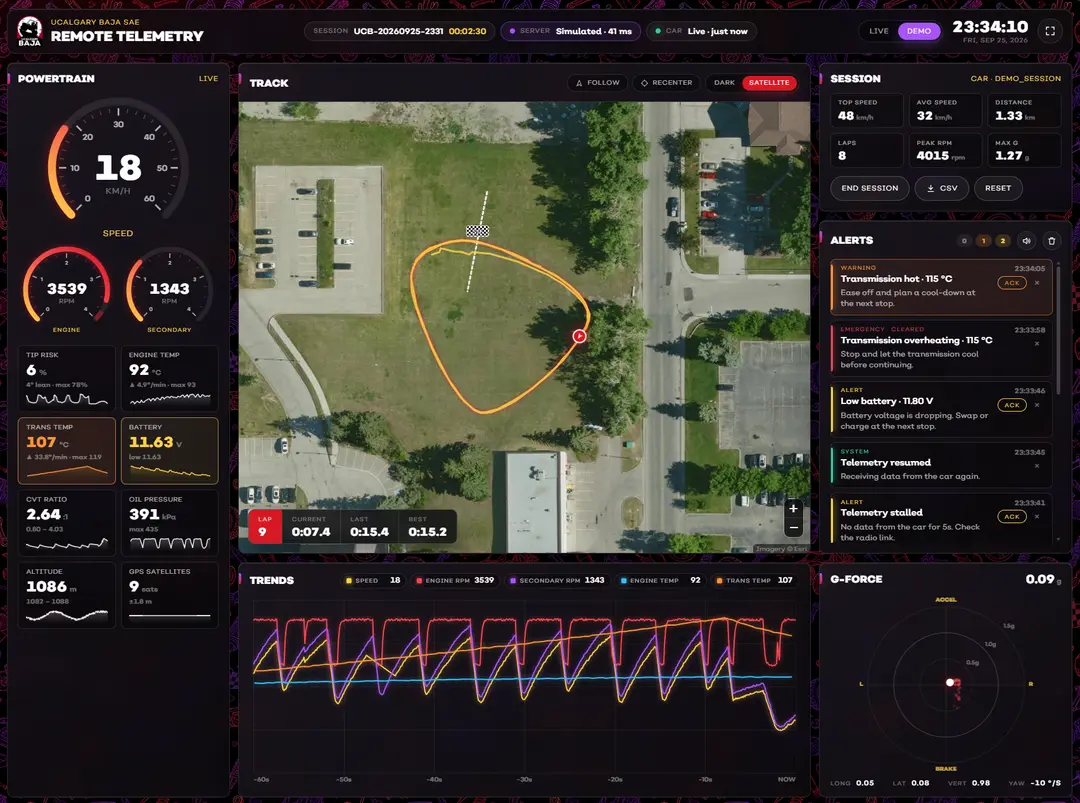Zoom out on the track map
This screenshot has height=803, width=1080.
point(793,528)
